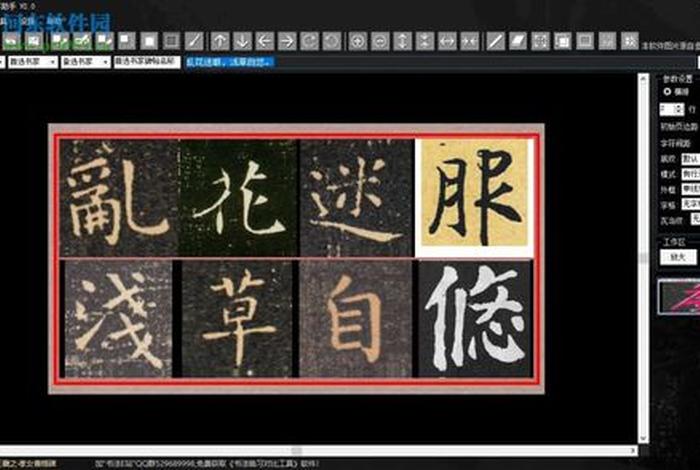Move down with the down arrow icon
Image resolution: width=700 pixels, height=470 pixels.
[x=242, y=42]
